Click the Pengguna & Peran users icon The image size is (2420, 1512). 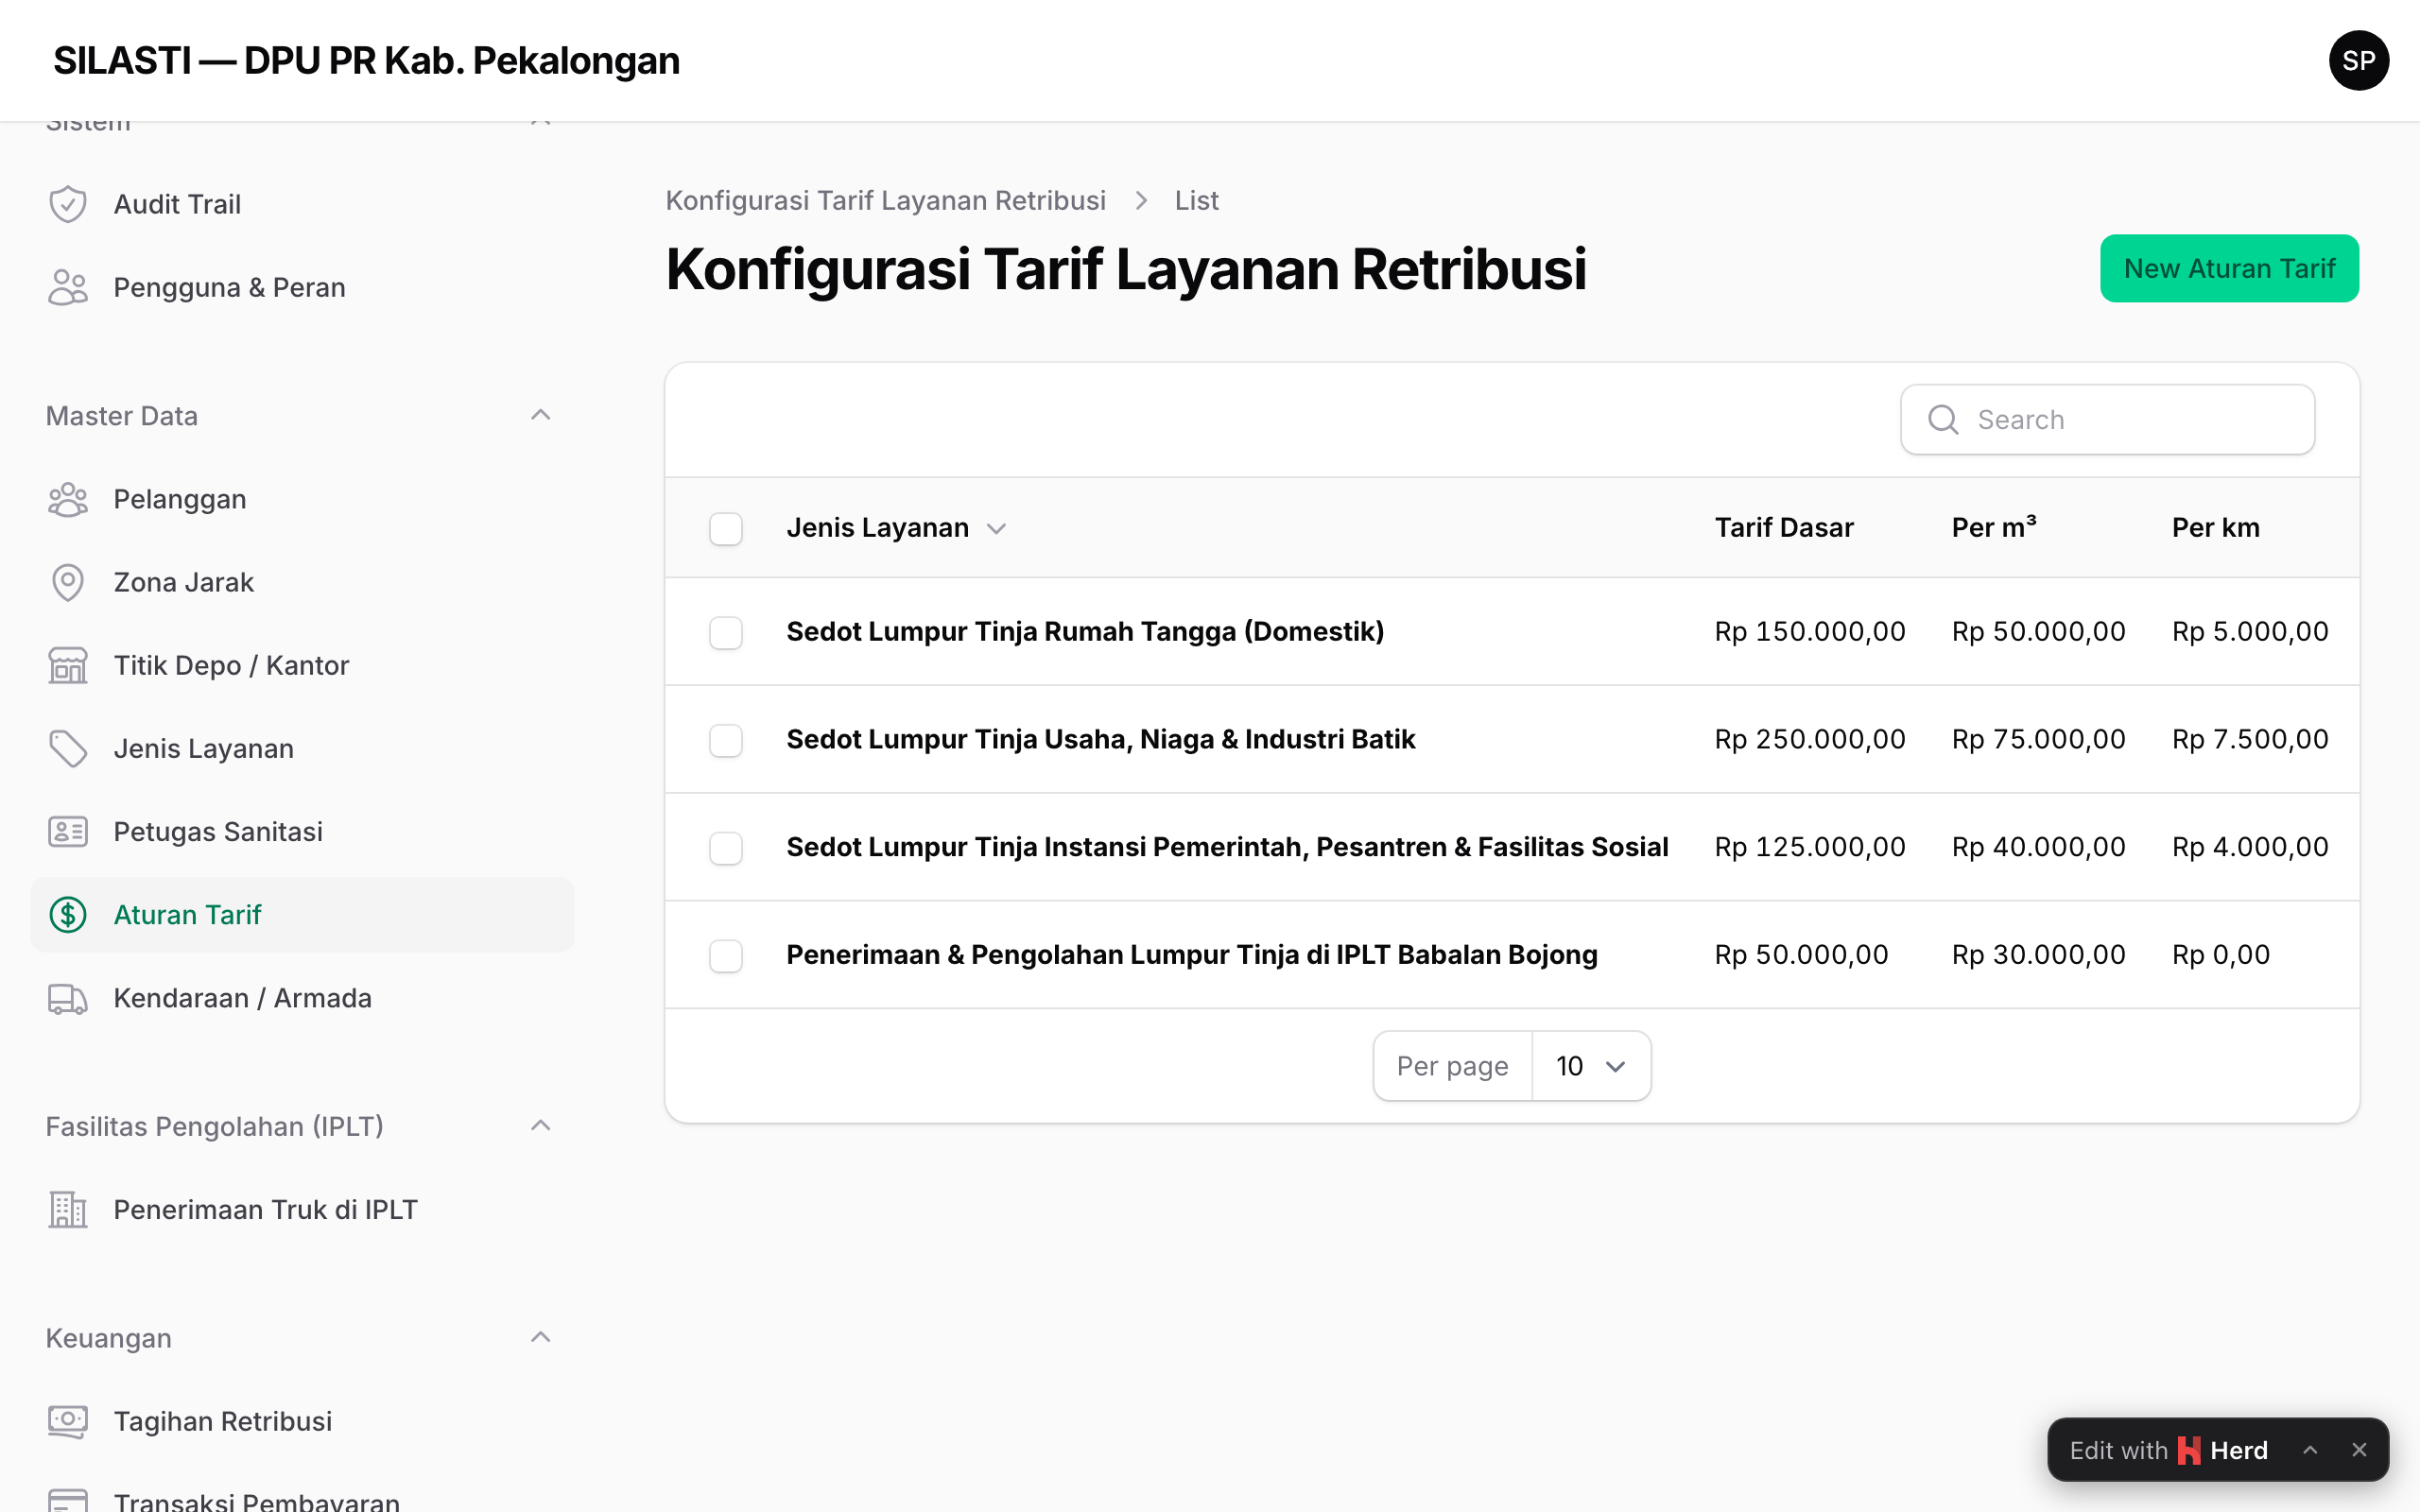tap(68, 287)
